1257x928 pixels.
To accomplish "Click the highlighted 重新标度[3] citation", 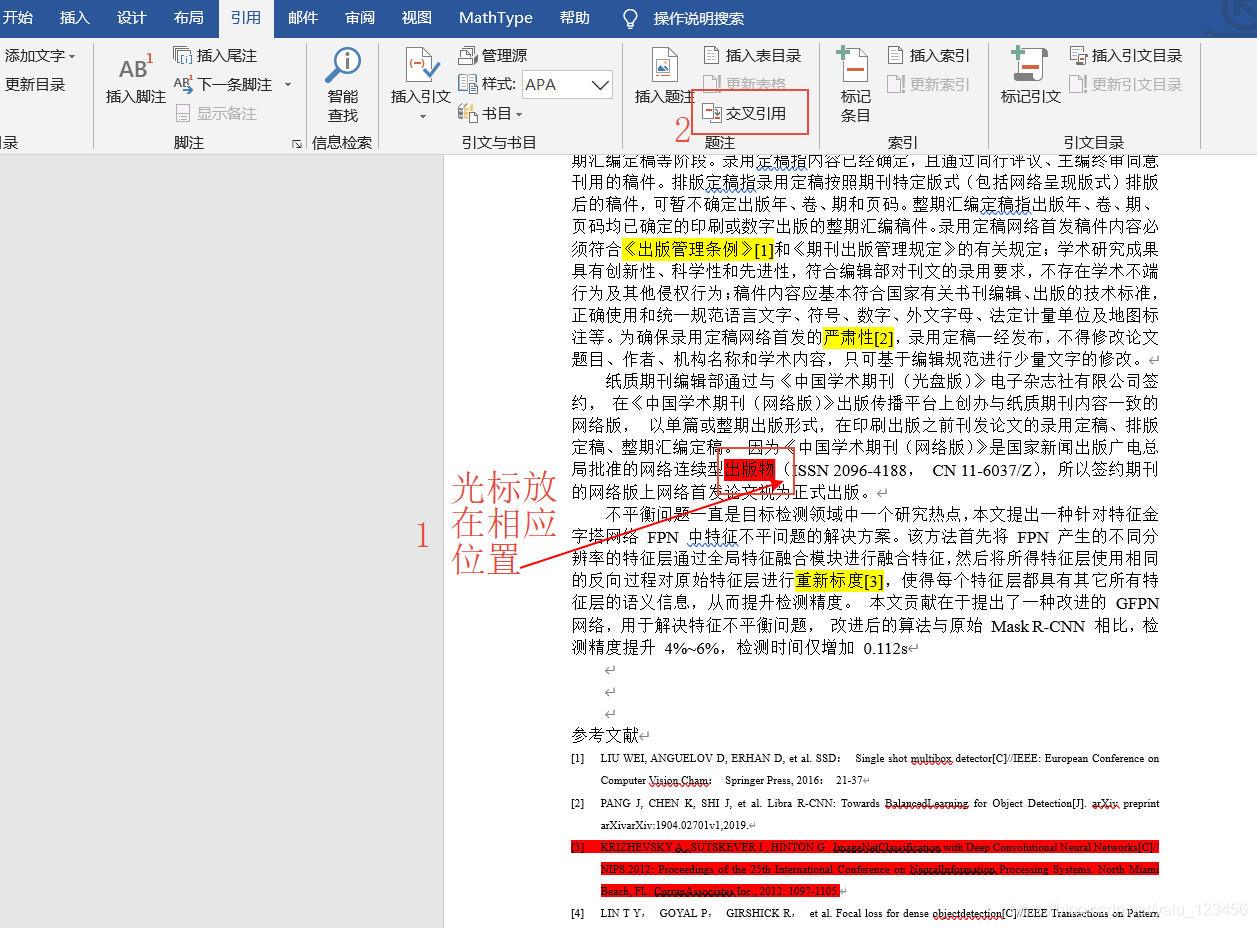I will click(840, 580).
